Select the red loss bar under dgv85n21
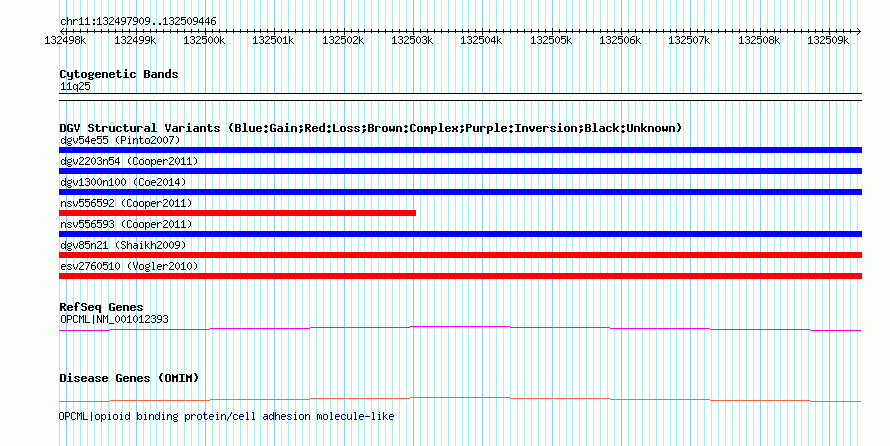Screen dimensions: 890x446 pyautogui.click(x=460, y=255)
